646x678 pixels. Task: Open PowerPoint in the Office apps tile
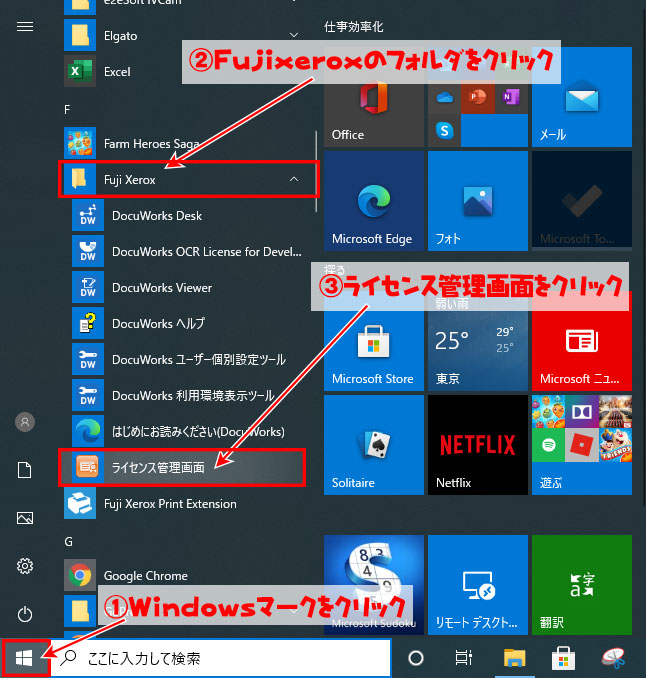478,97
